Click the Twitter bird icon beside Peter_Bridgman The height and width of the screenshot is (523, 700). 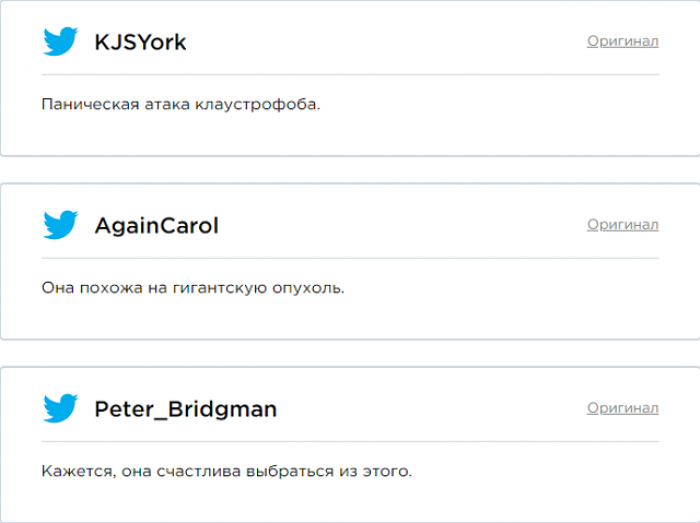click(60, 408)
